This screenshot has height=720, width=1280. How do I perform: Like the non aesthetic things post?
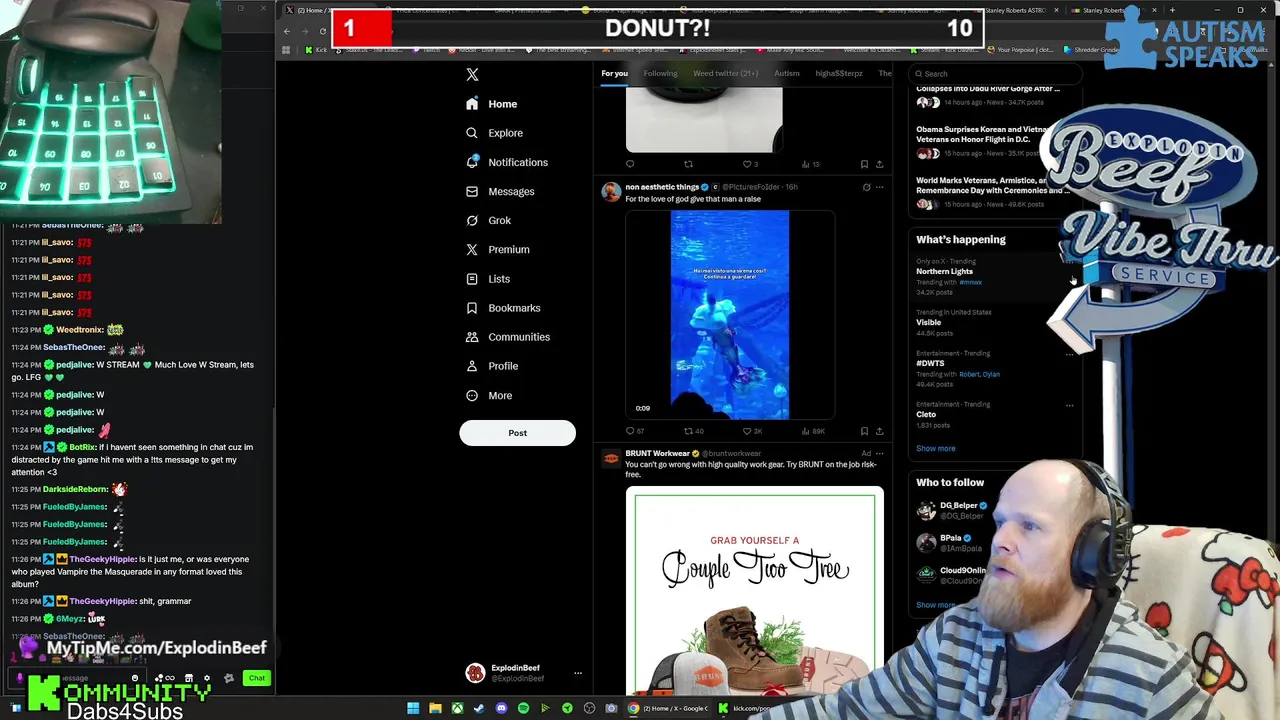pos(746,431)
